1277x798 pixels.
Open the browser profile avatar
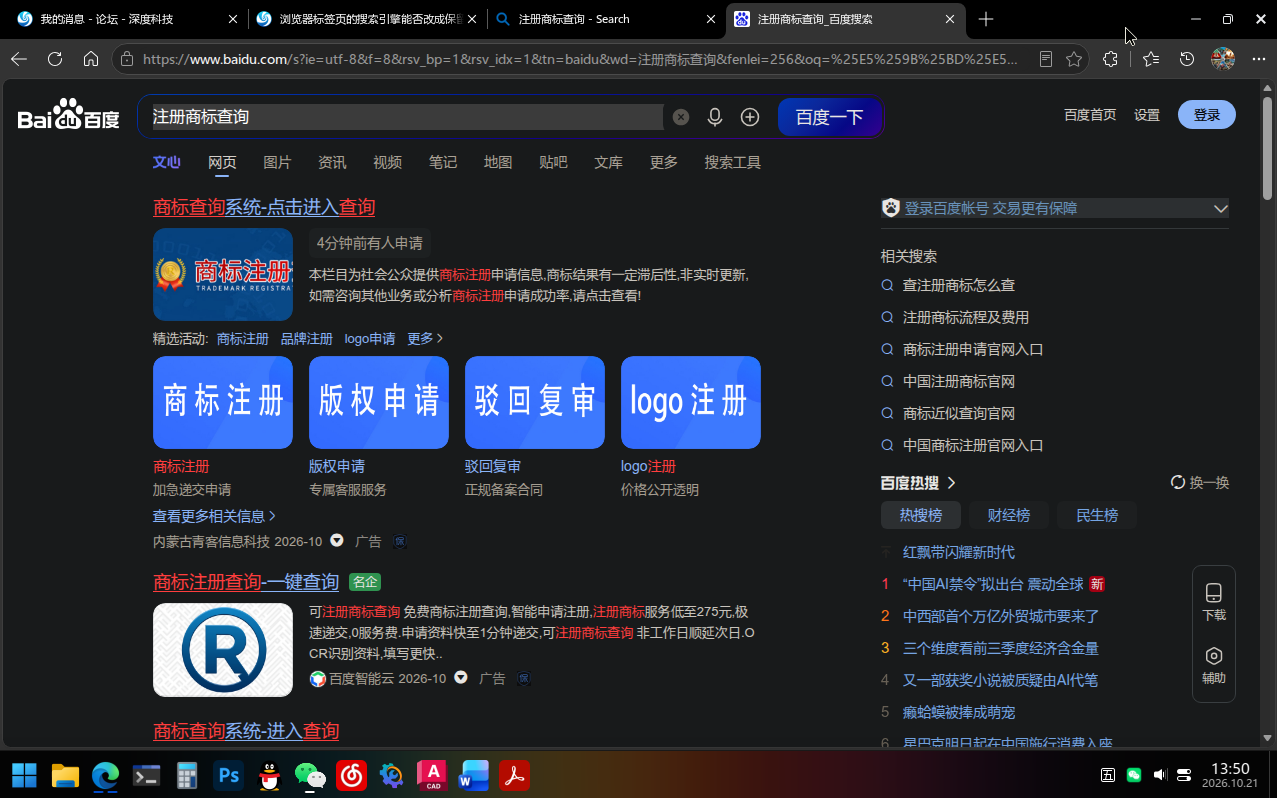tap(1223, 59)
